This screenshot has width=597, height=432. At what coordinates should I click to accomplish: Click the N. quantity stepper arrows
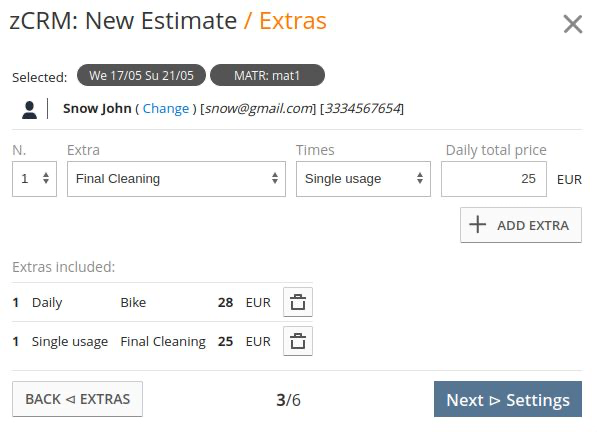(46, 178)
